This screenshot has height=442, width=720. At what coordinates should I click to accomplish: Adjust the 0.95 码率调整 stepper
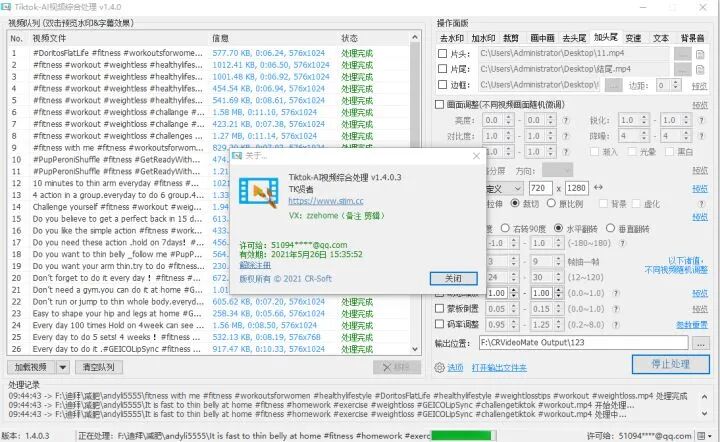point(515,325)
